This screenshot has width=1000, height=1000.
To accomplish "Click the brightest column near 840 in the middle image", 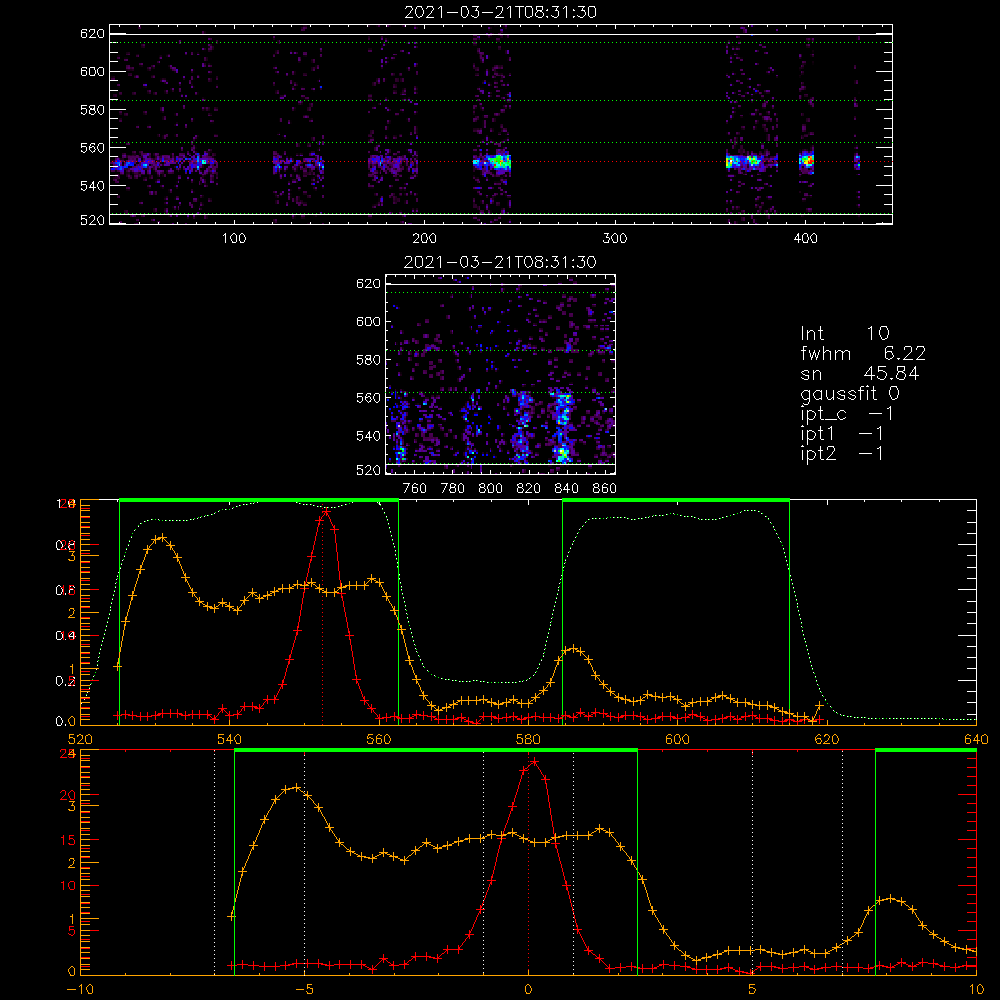I will (562, 427).
